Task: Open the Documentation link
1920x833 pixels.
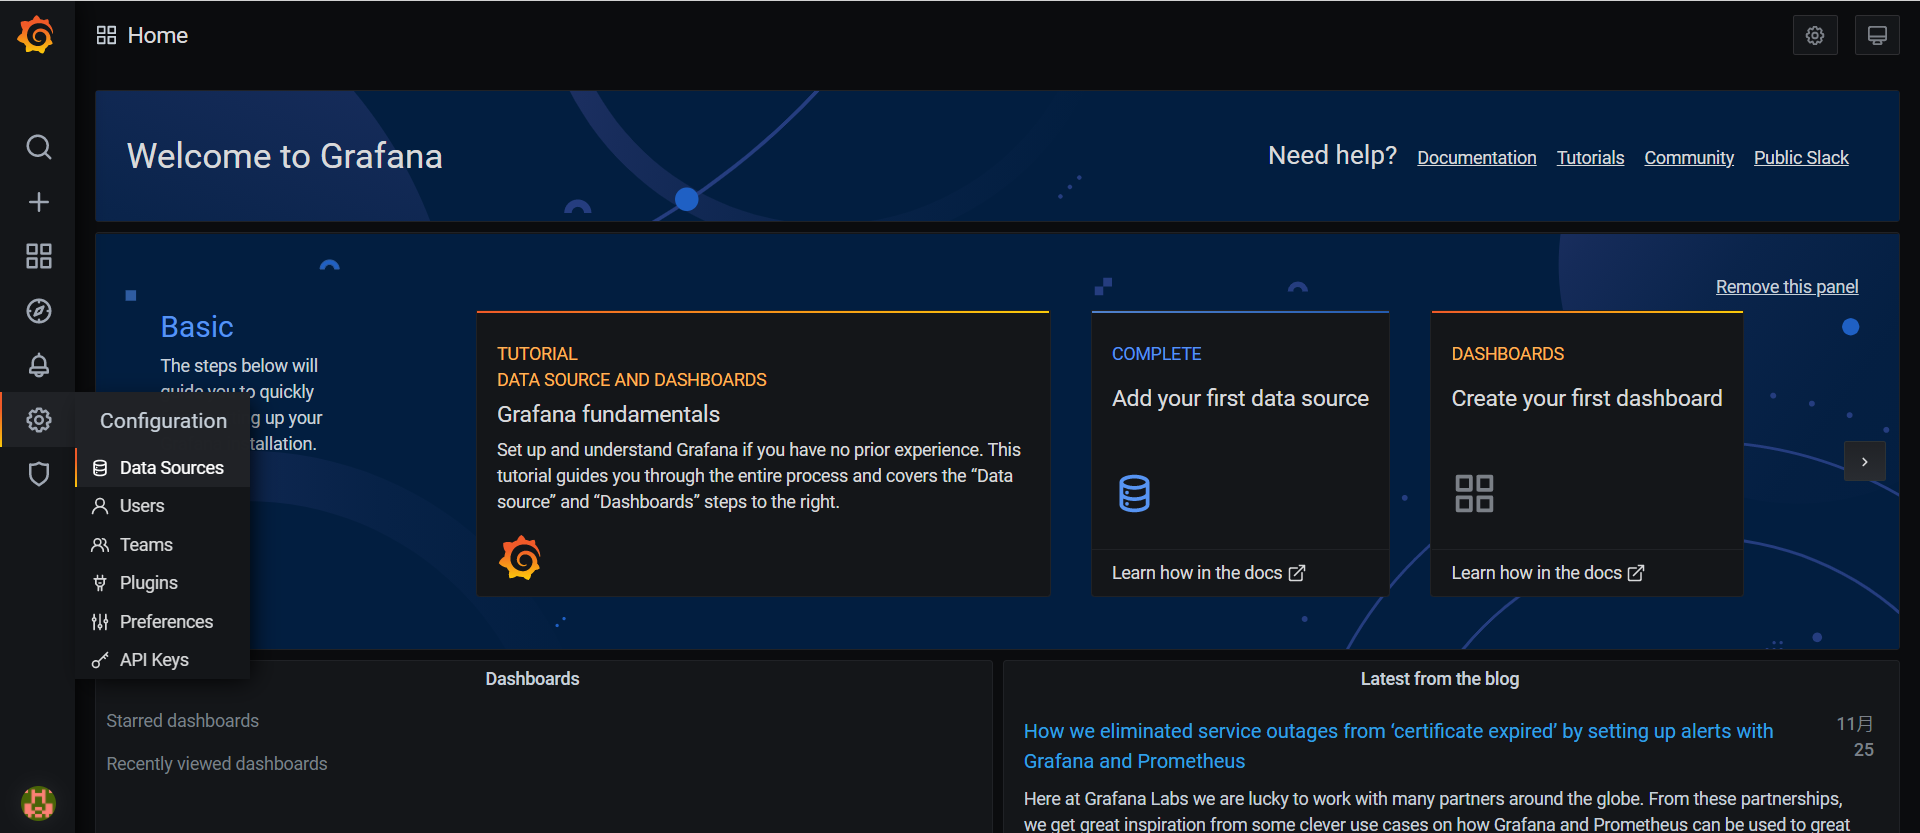Action: [x=1476, y=158]
